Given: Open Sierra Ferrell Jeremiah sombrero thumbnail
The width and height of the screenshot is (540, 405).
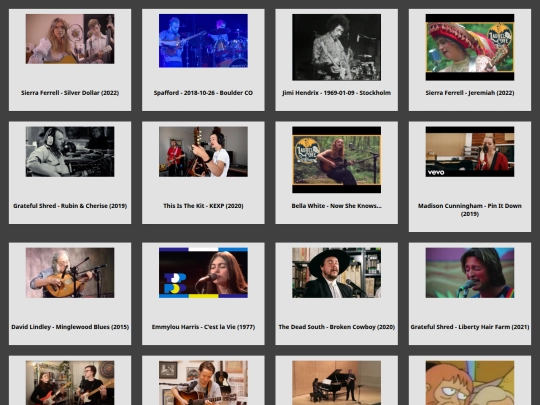Looking at the screenshot, I should coord(470,47).
